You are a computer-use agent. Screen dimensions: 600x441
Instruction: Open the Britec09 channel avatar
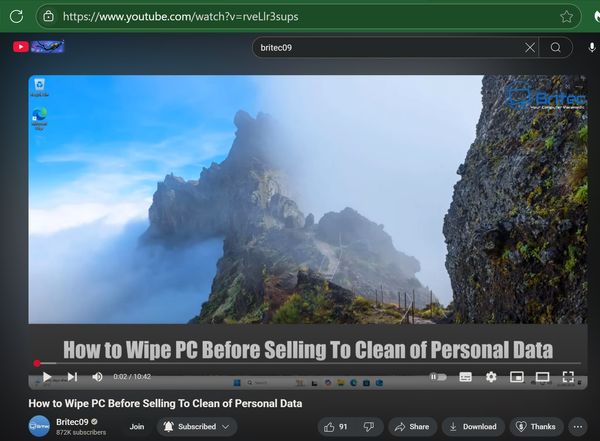pos(39,426)
